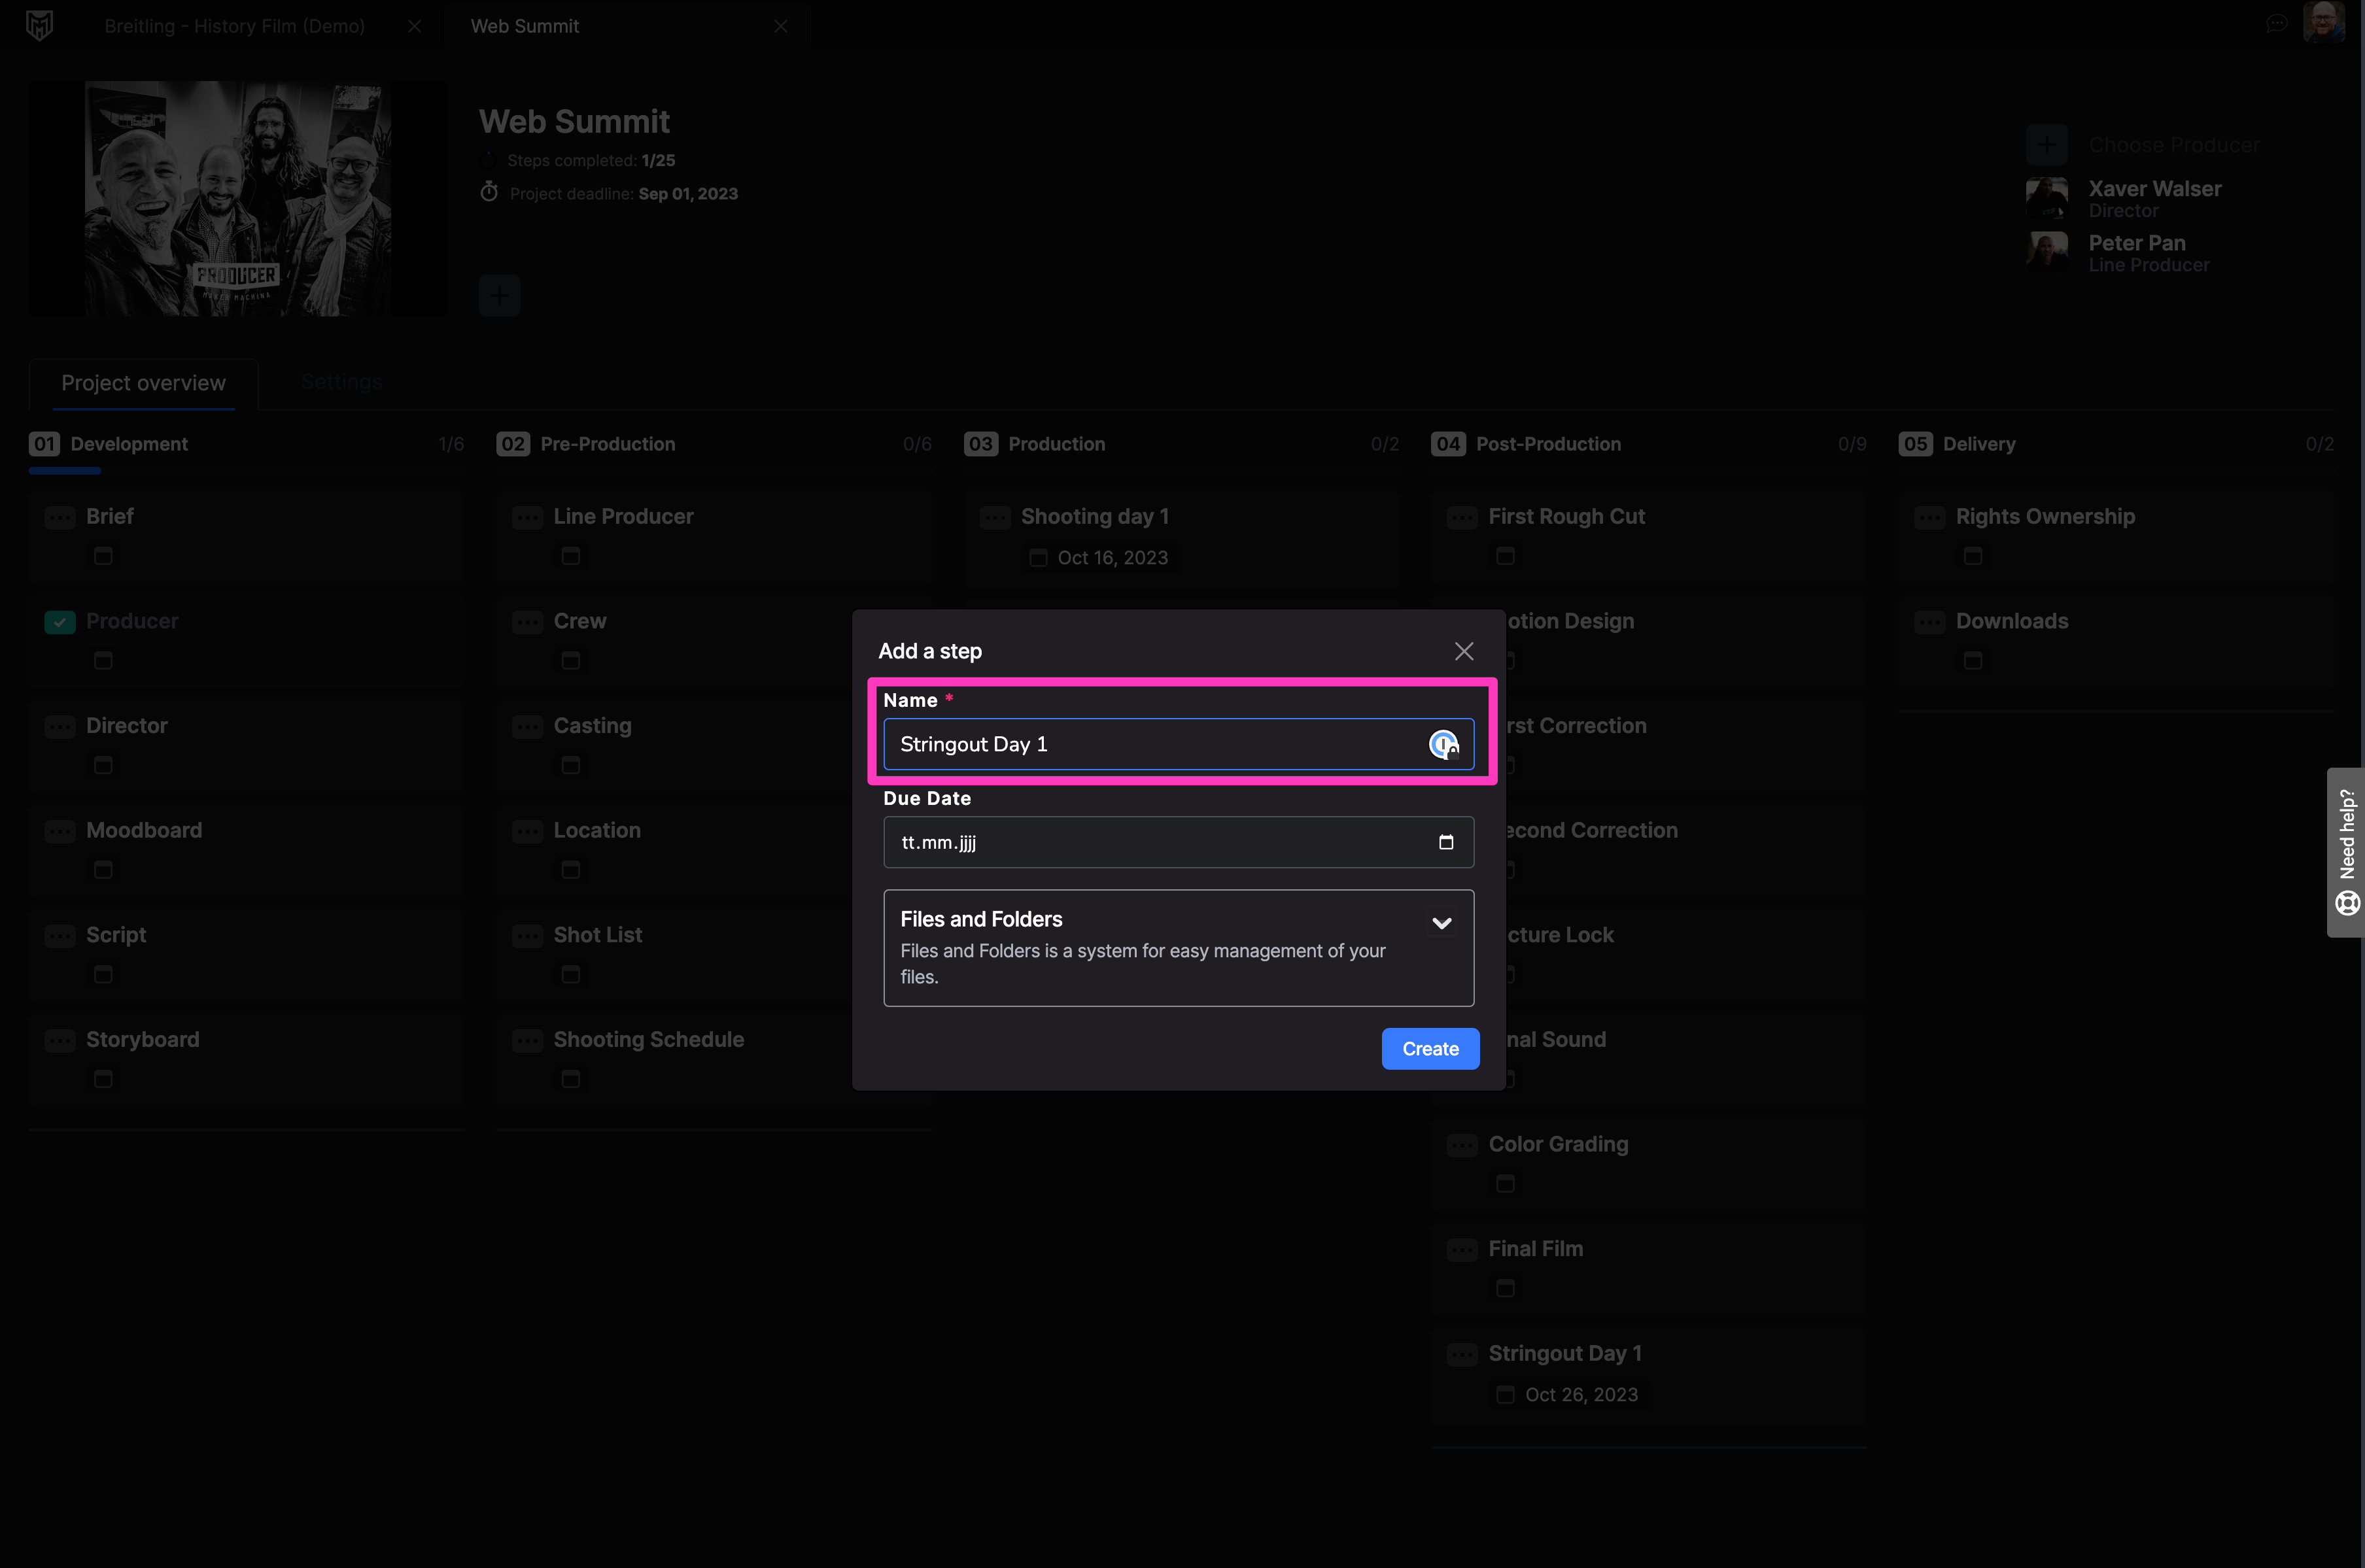Close the Add a step dialog

tap(1464, 651)
